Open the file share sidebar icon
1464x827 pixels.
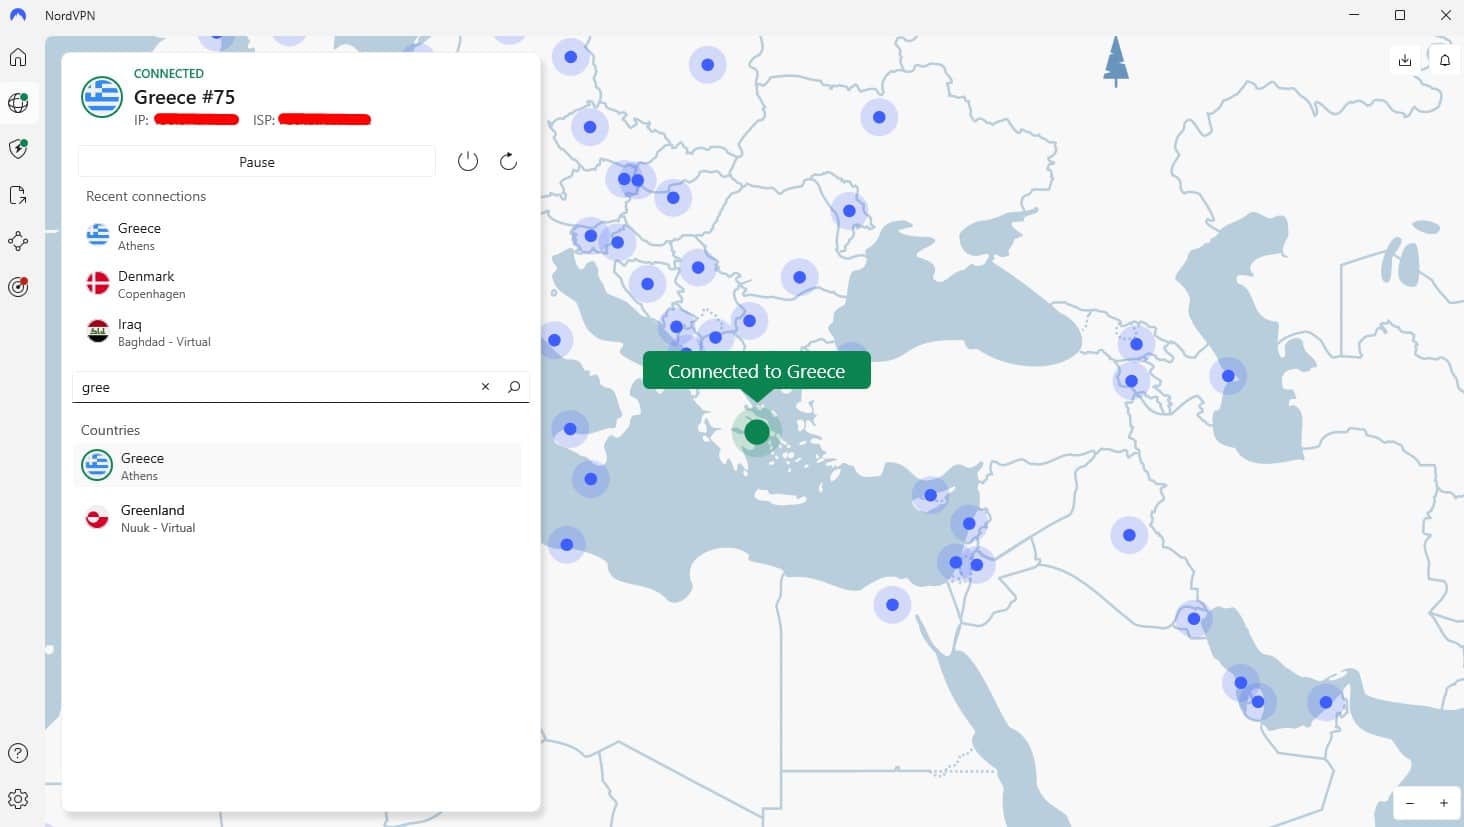point(18,195)
